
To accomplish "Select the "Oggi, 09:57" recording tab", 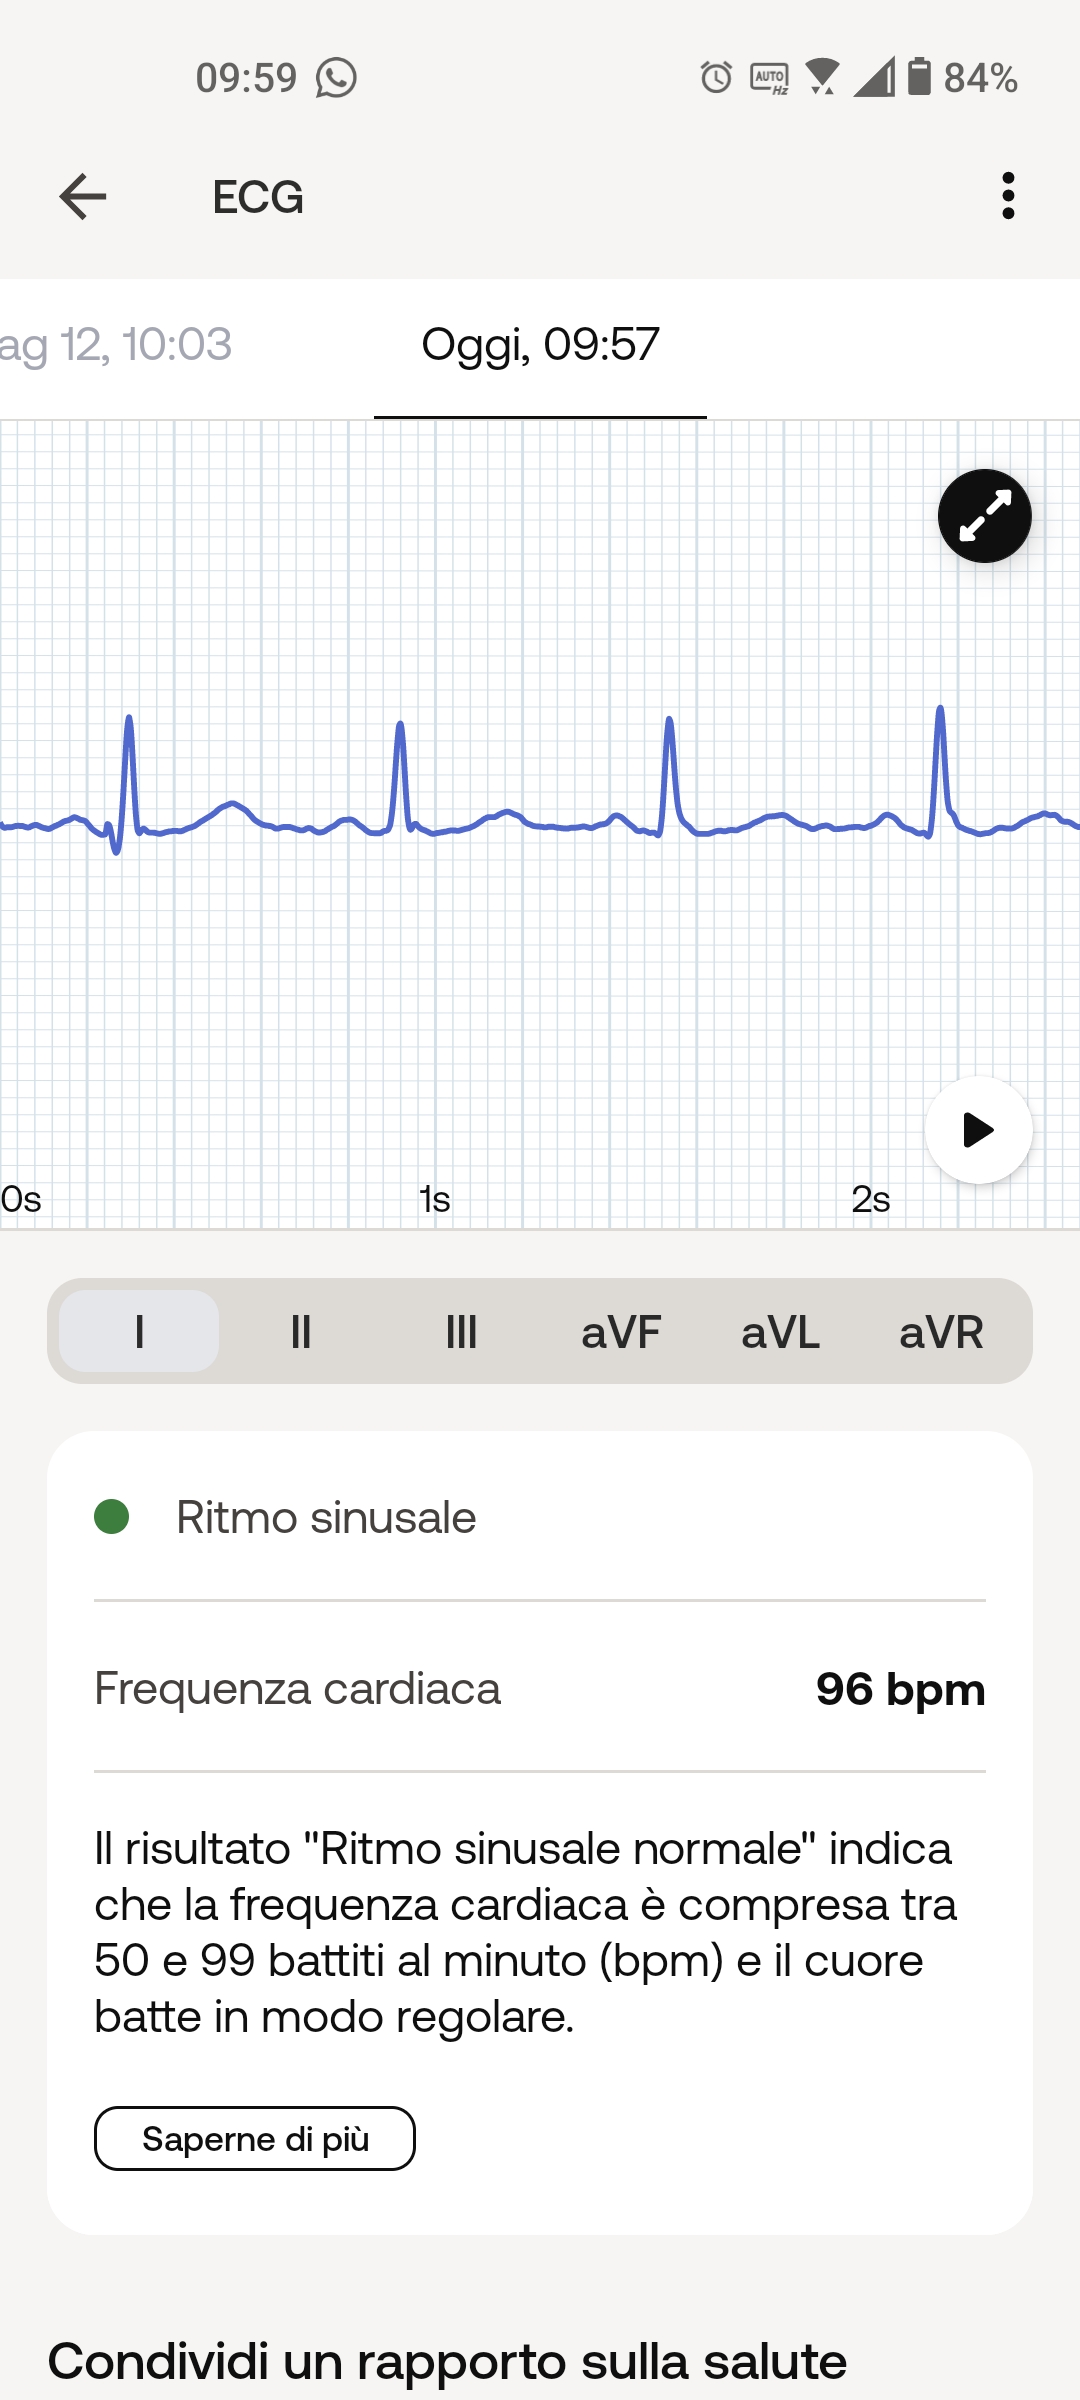I will (x=540, y=345).
